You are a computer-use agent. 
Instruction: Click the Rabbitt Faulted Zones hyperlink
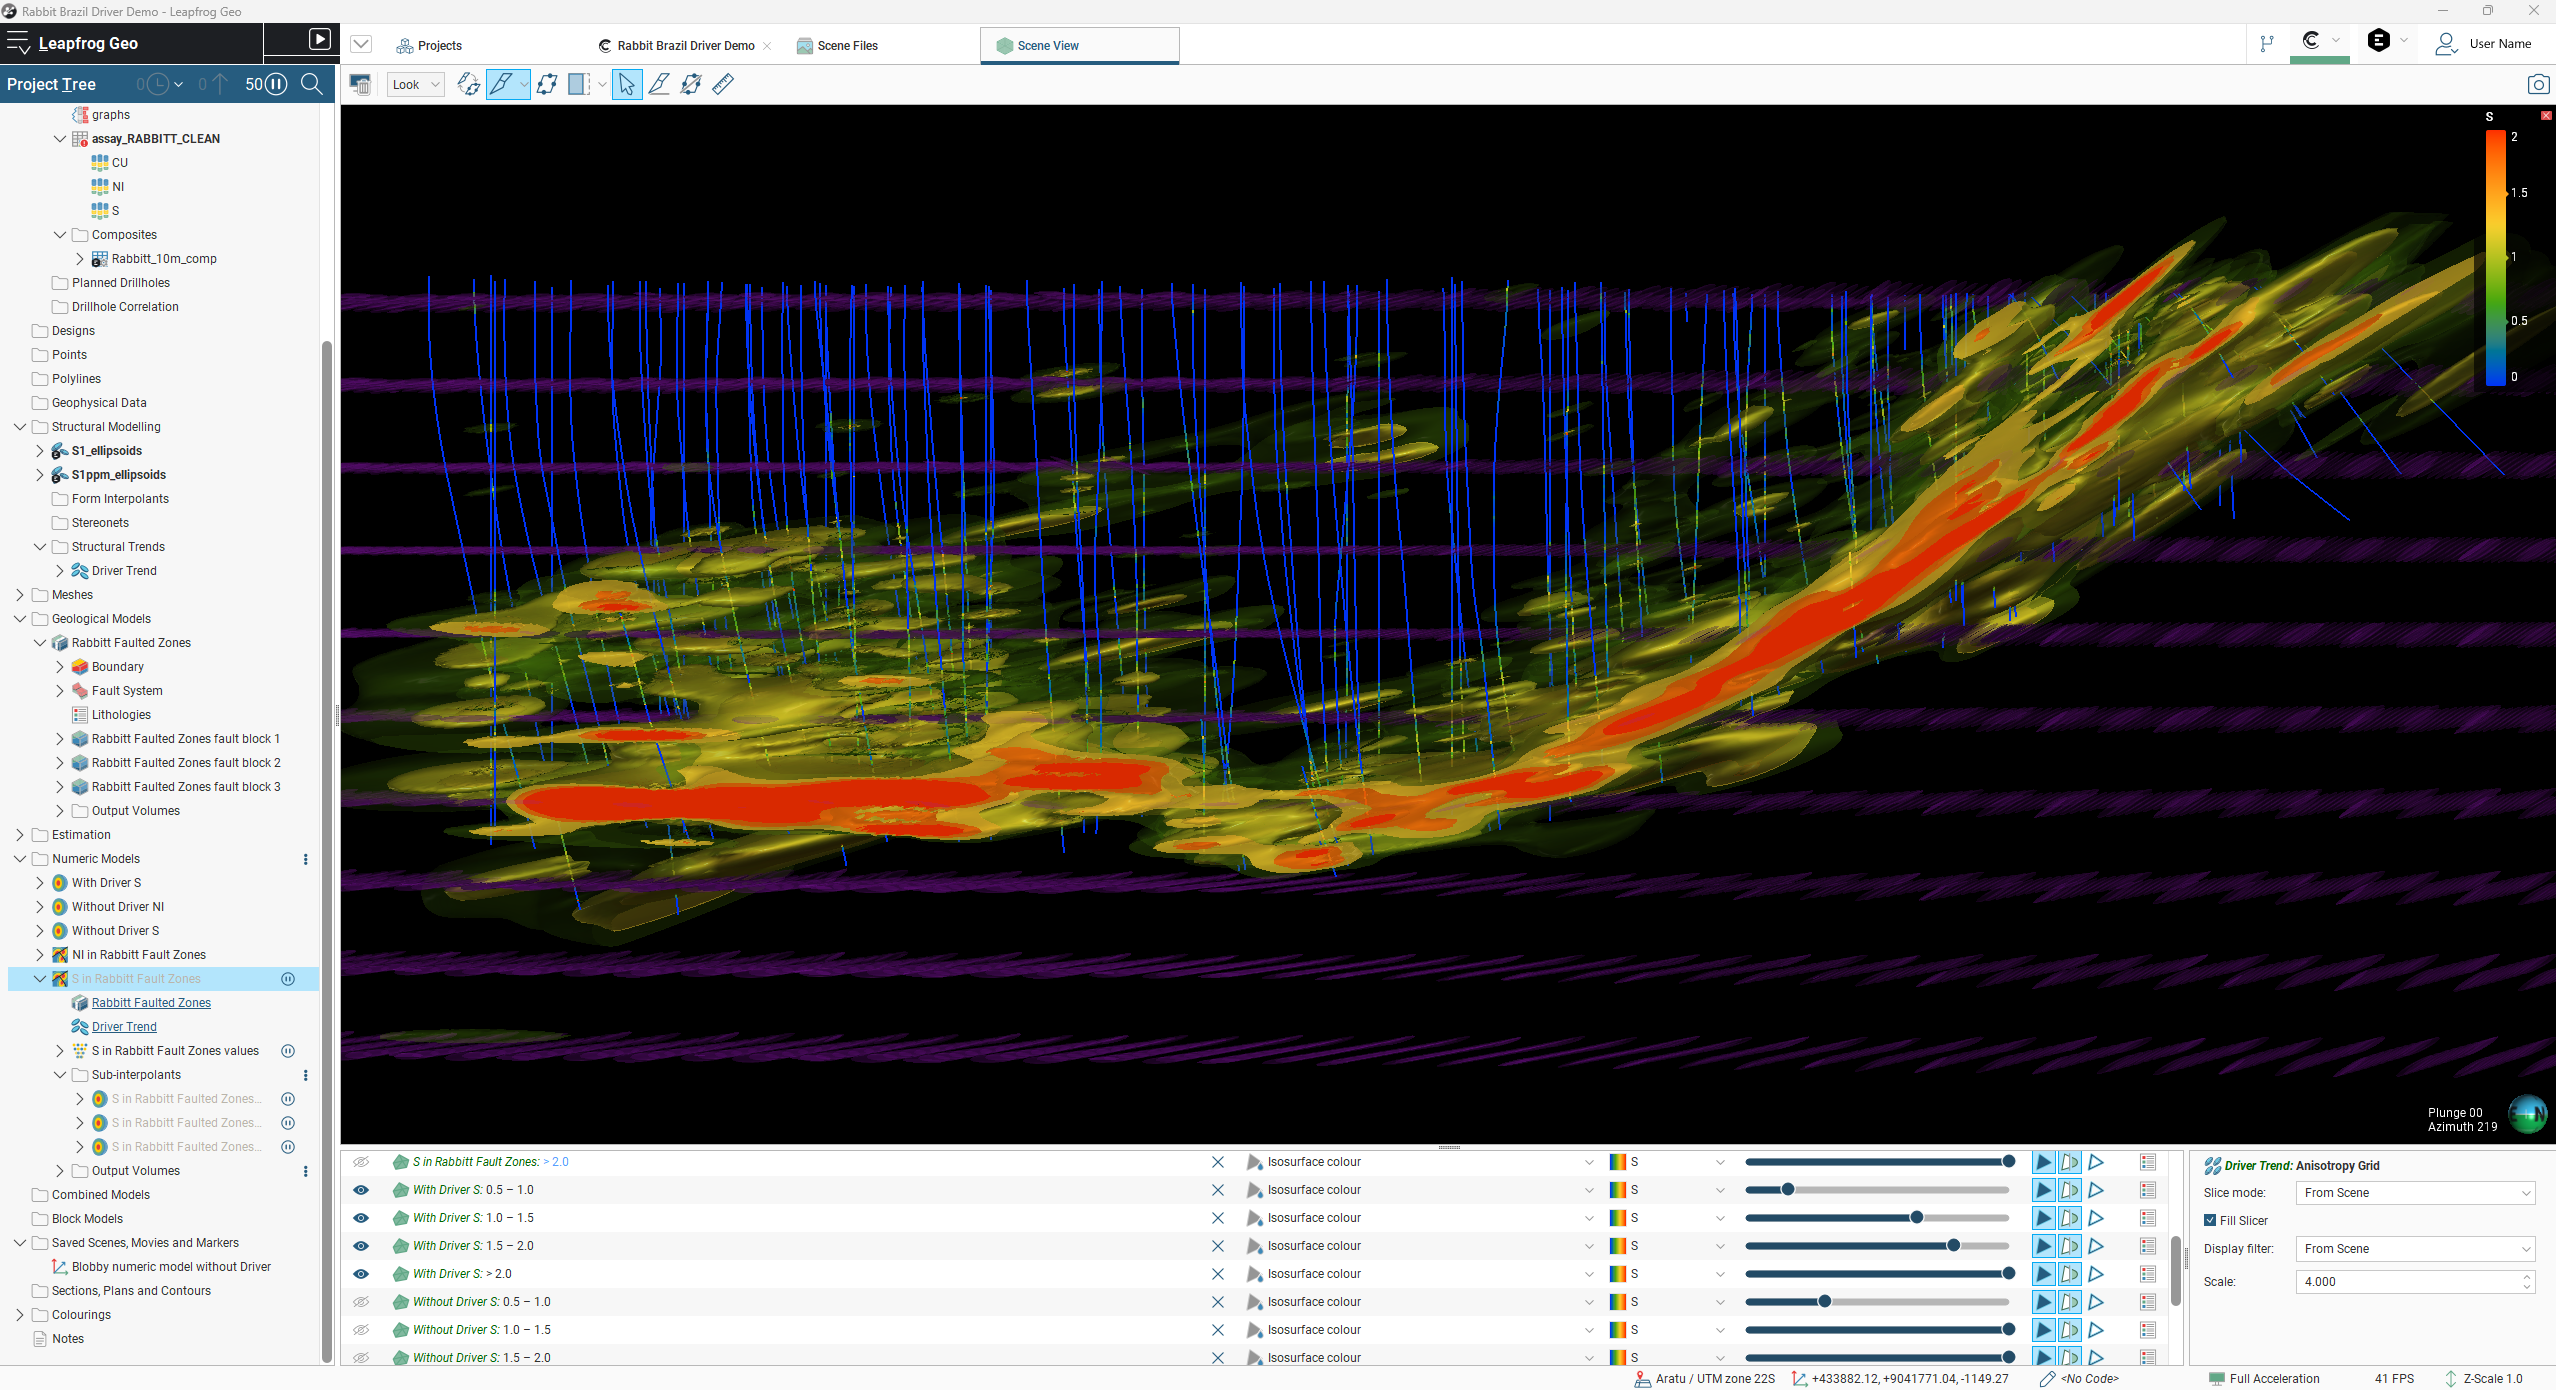pos(151,1002)
